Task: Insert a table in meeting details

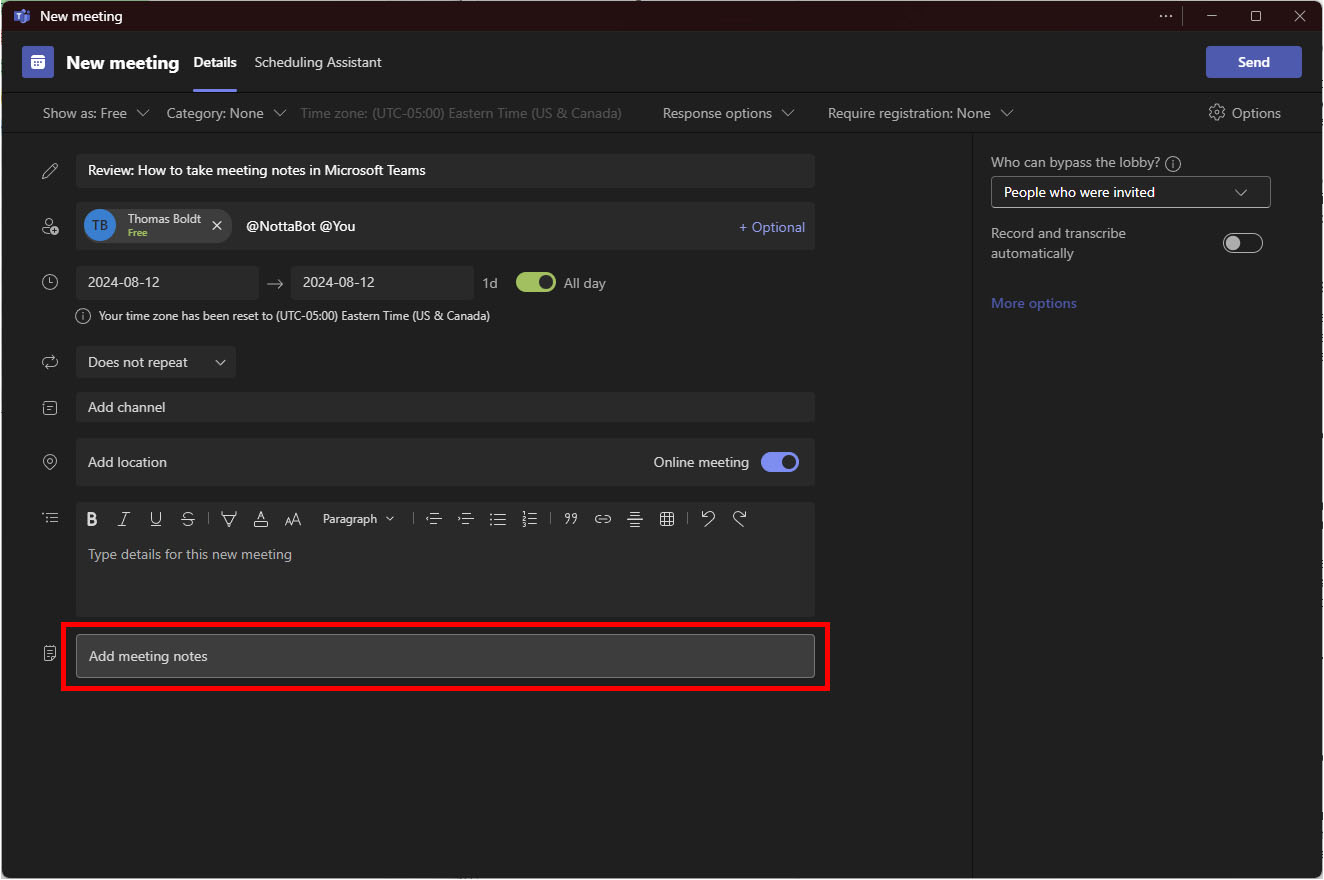Action: click(x=667, y=519)
